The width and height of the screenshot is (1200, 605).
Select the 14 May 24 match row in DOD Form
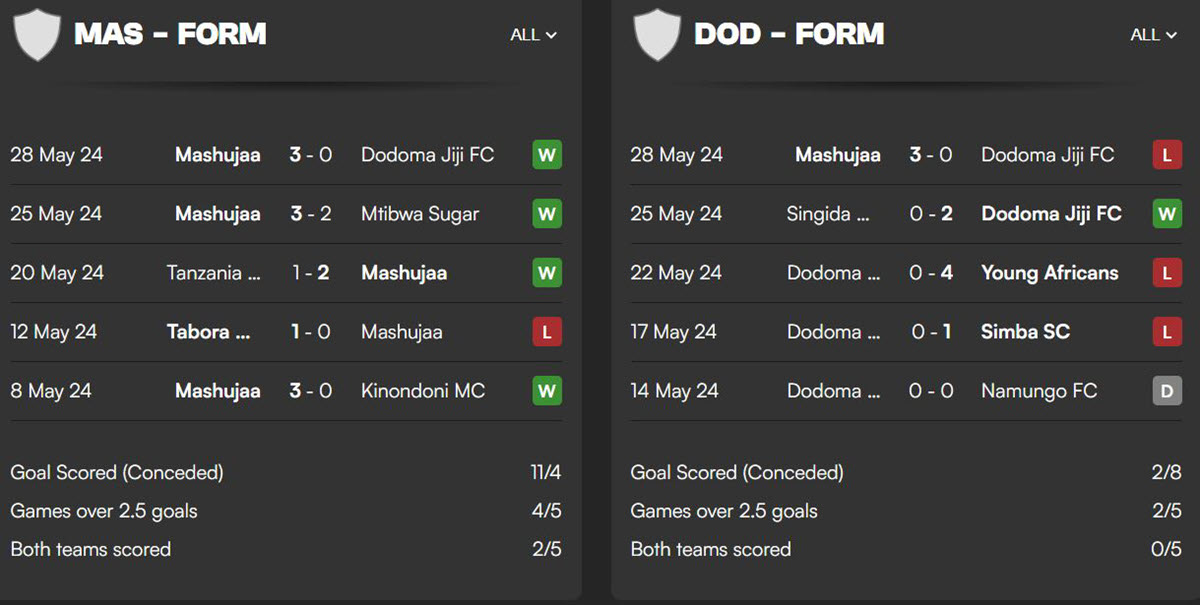[x=906, y=391]
